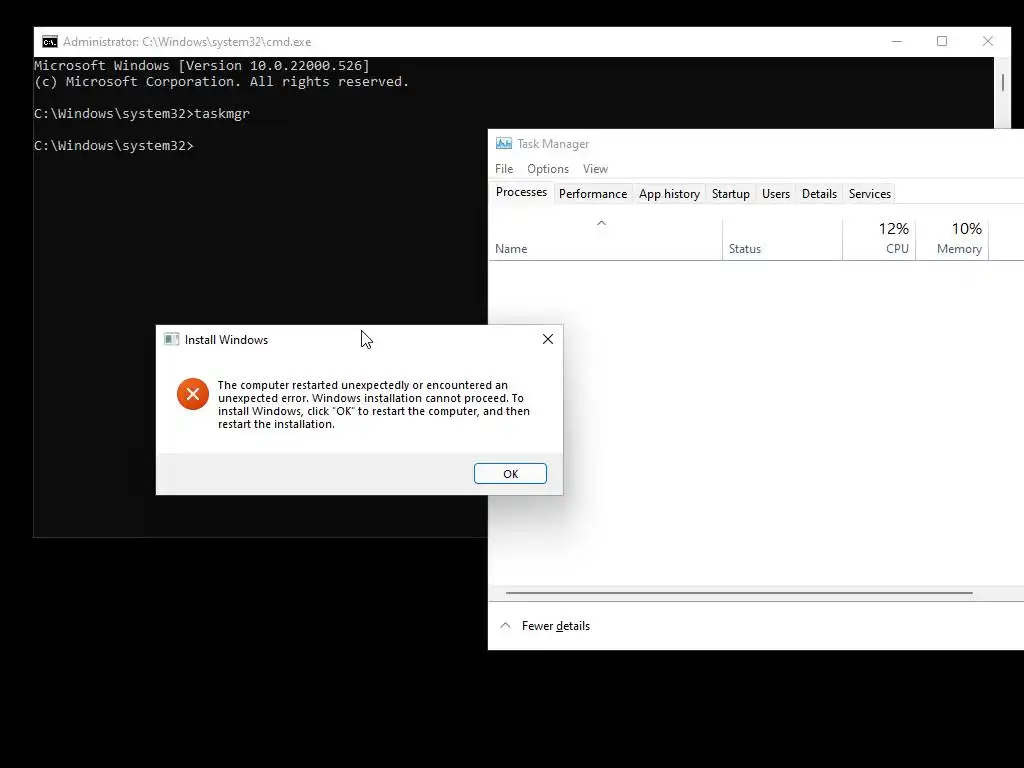Click the Task Manager window title text
Viewport: 1024px width, 768px height.
553,144
